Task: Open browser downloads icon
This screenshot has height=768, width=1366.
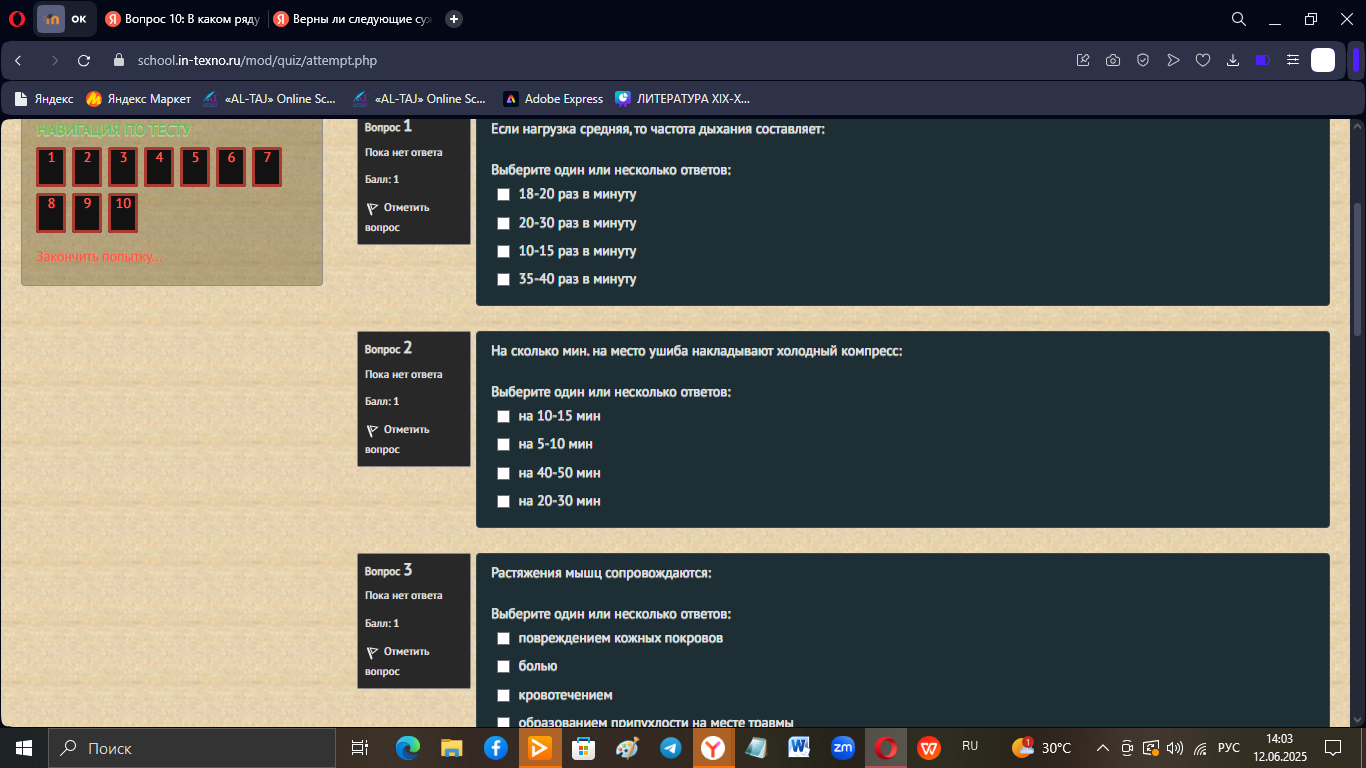Action: point(1233,60)
